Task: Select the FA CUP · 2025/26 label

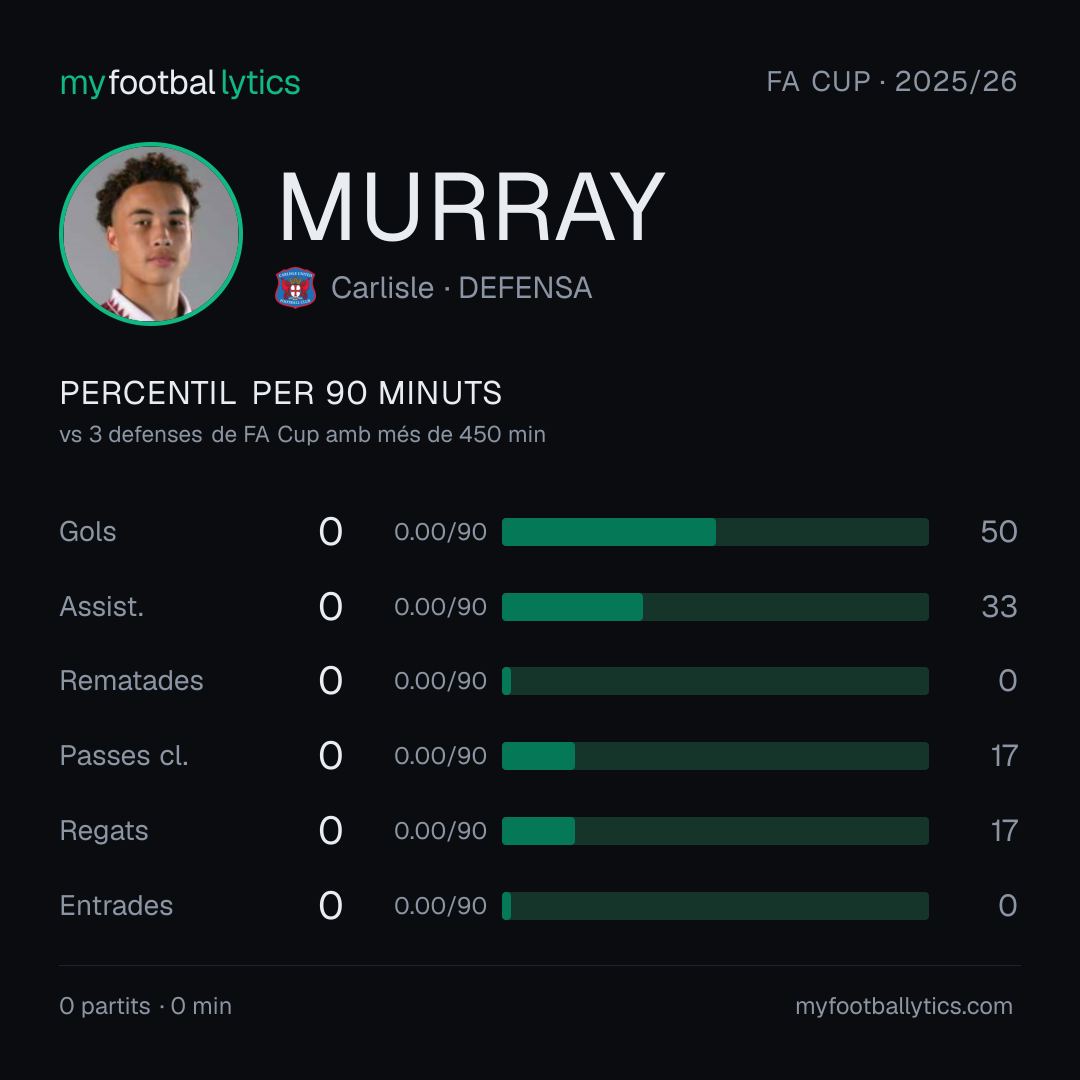Action: pos(891,81)
